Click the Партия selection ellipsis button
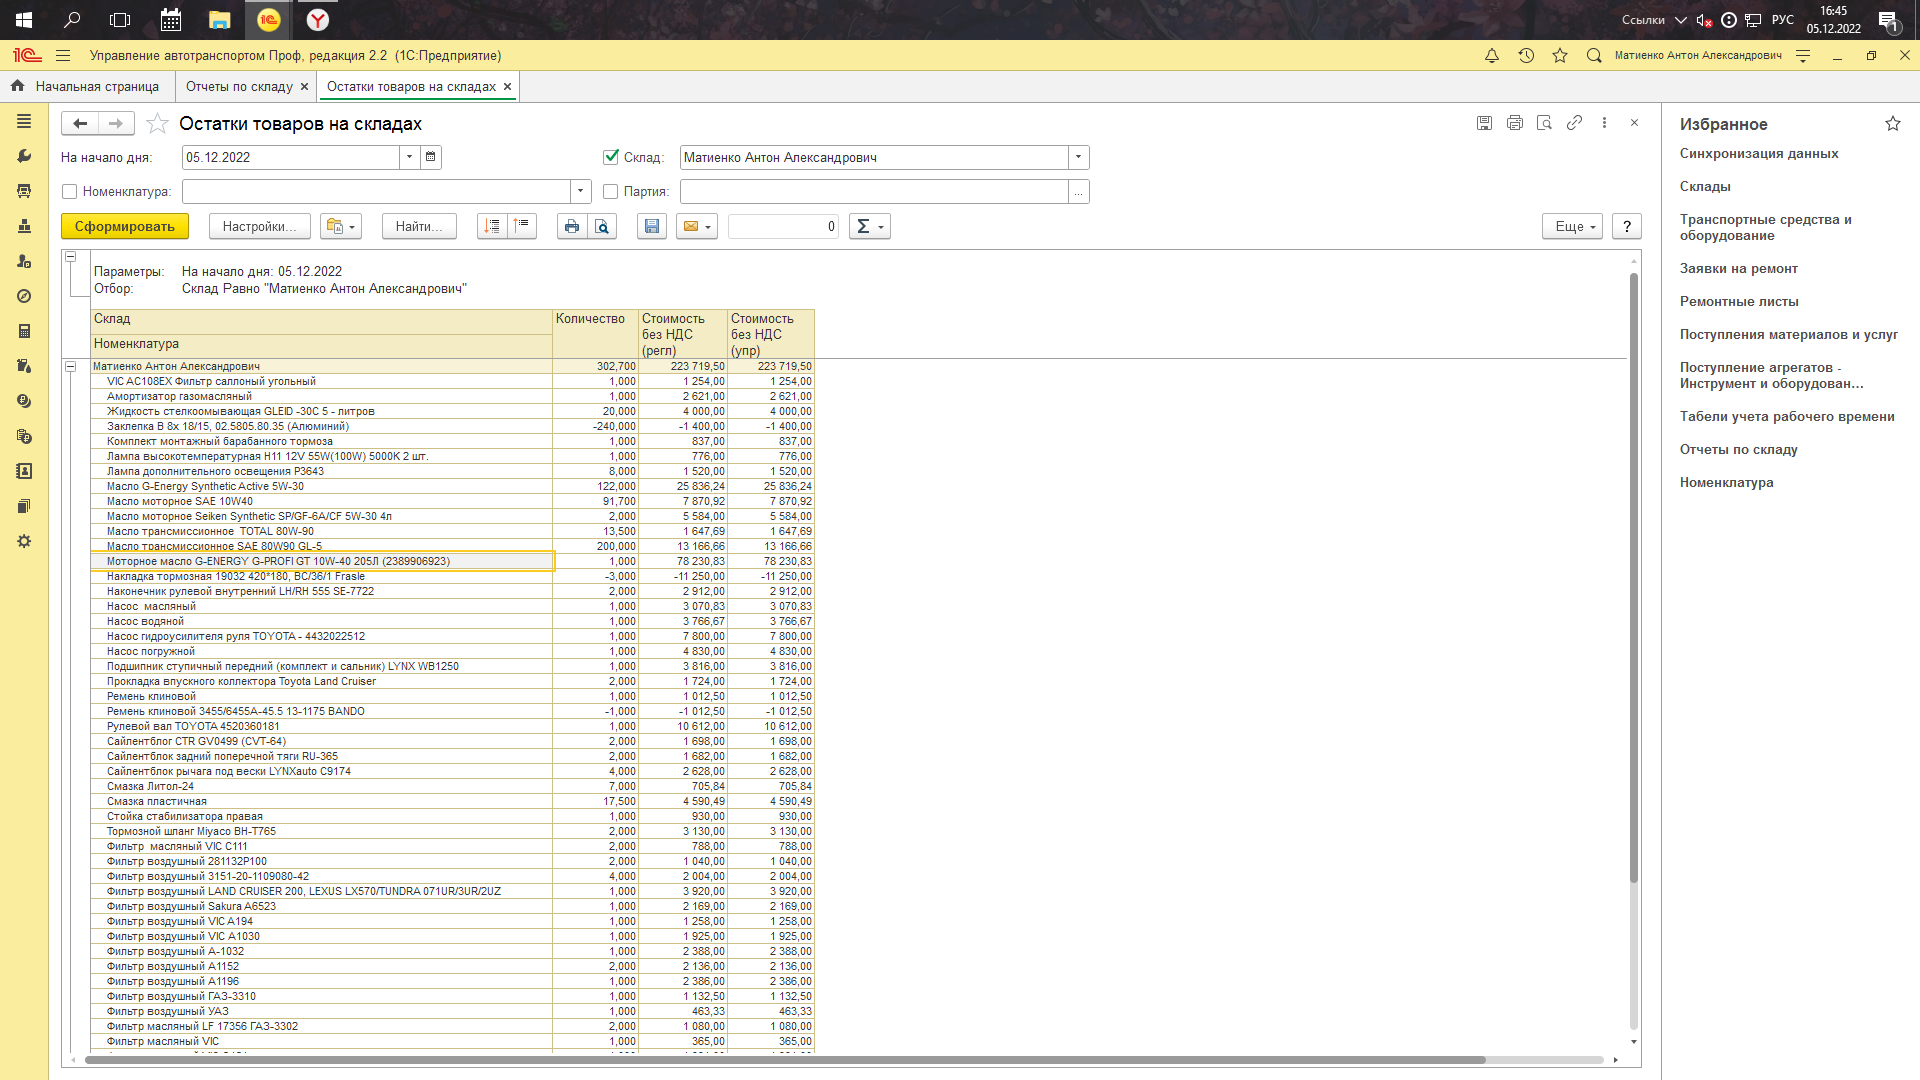Screen dimensions: 1920x1080 (1078, 191)
